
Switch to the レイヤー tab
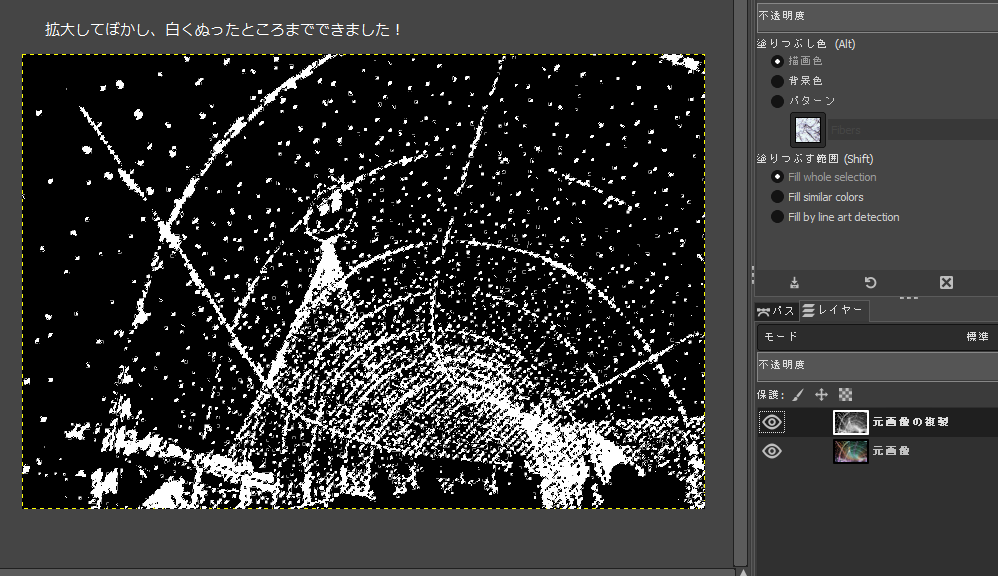[x=833, y=311]
